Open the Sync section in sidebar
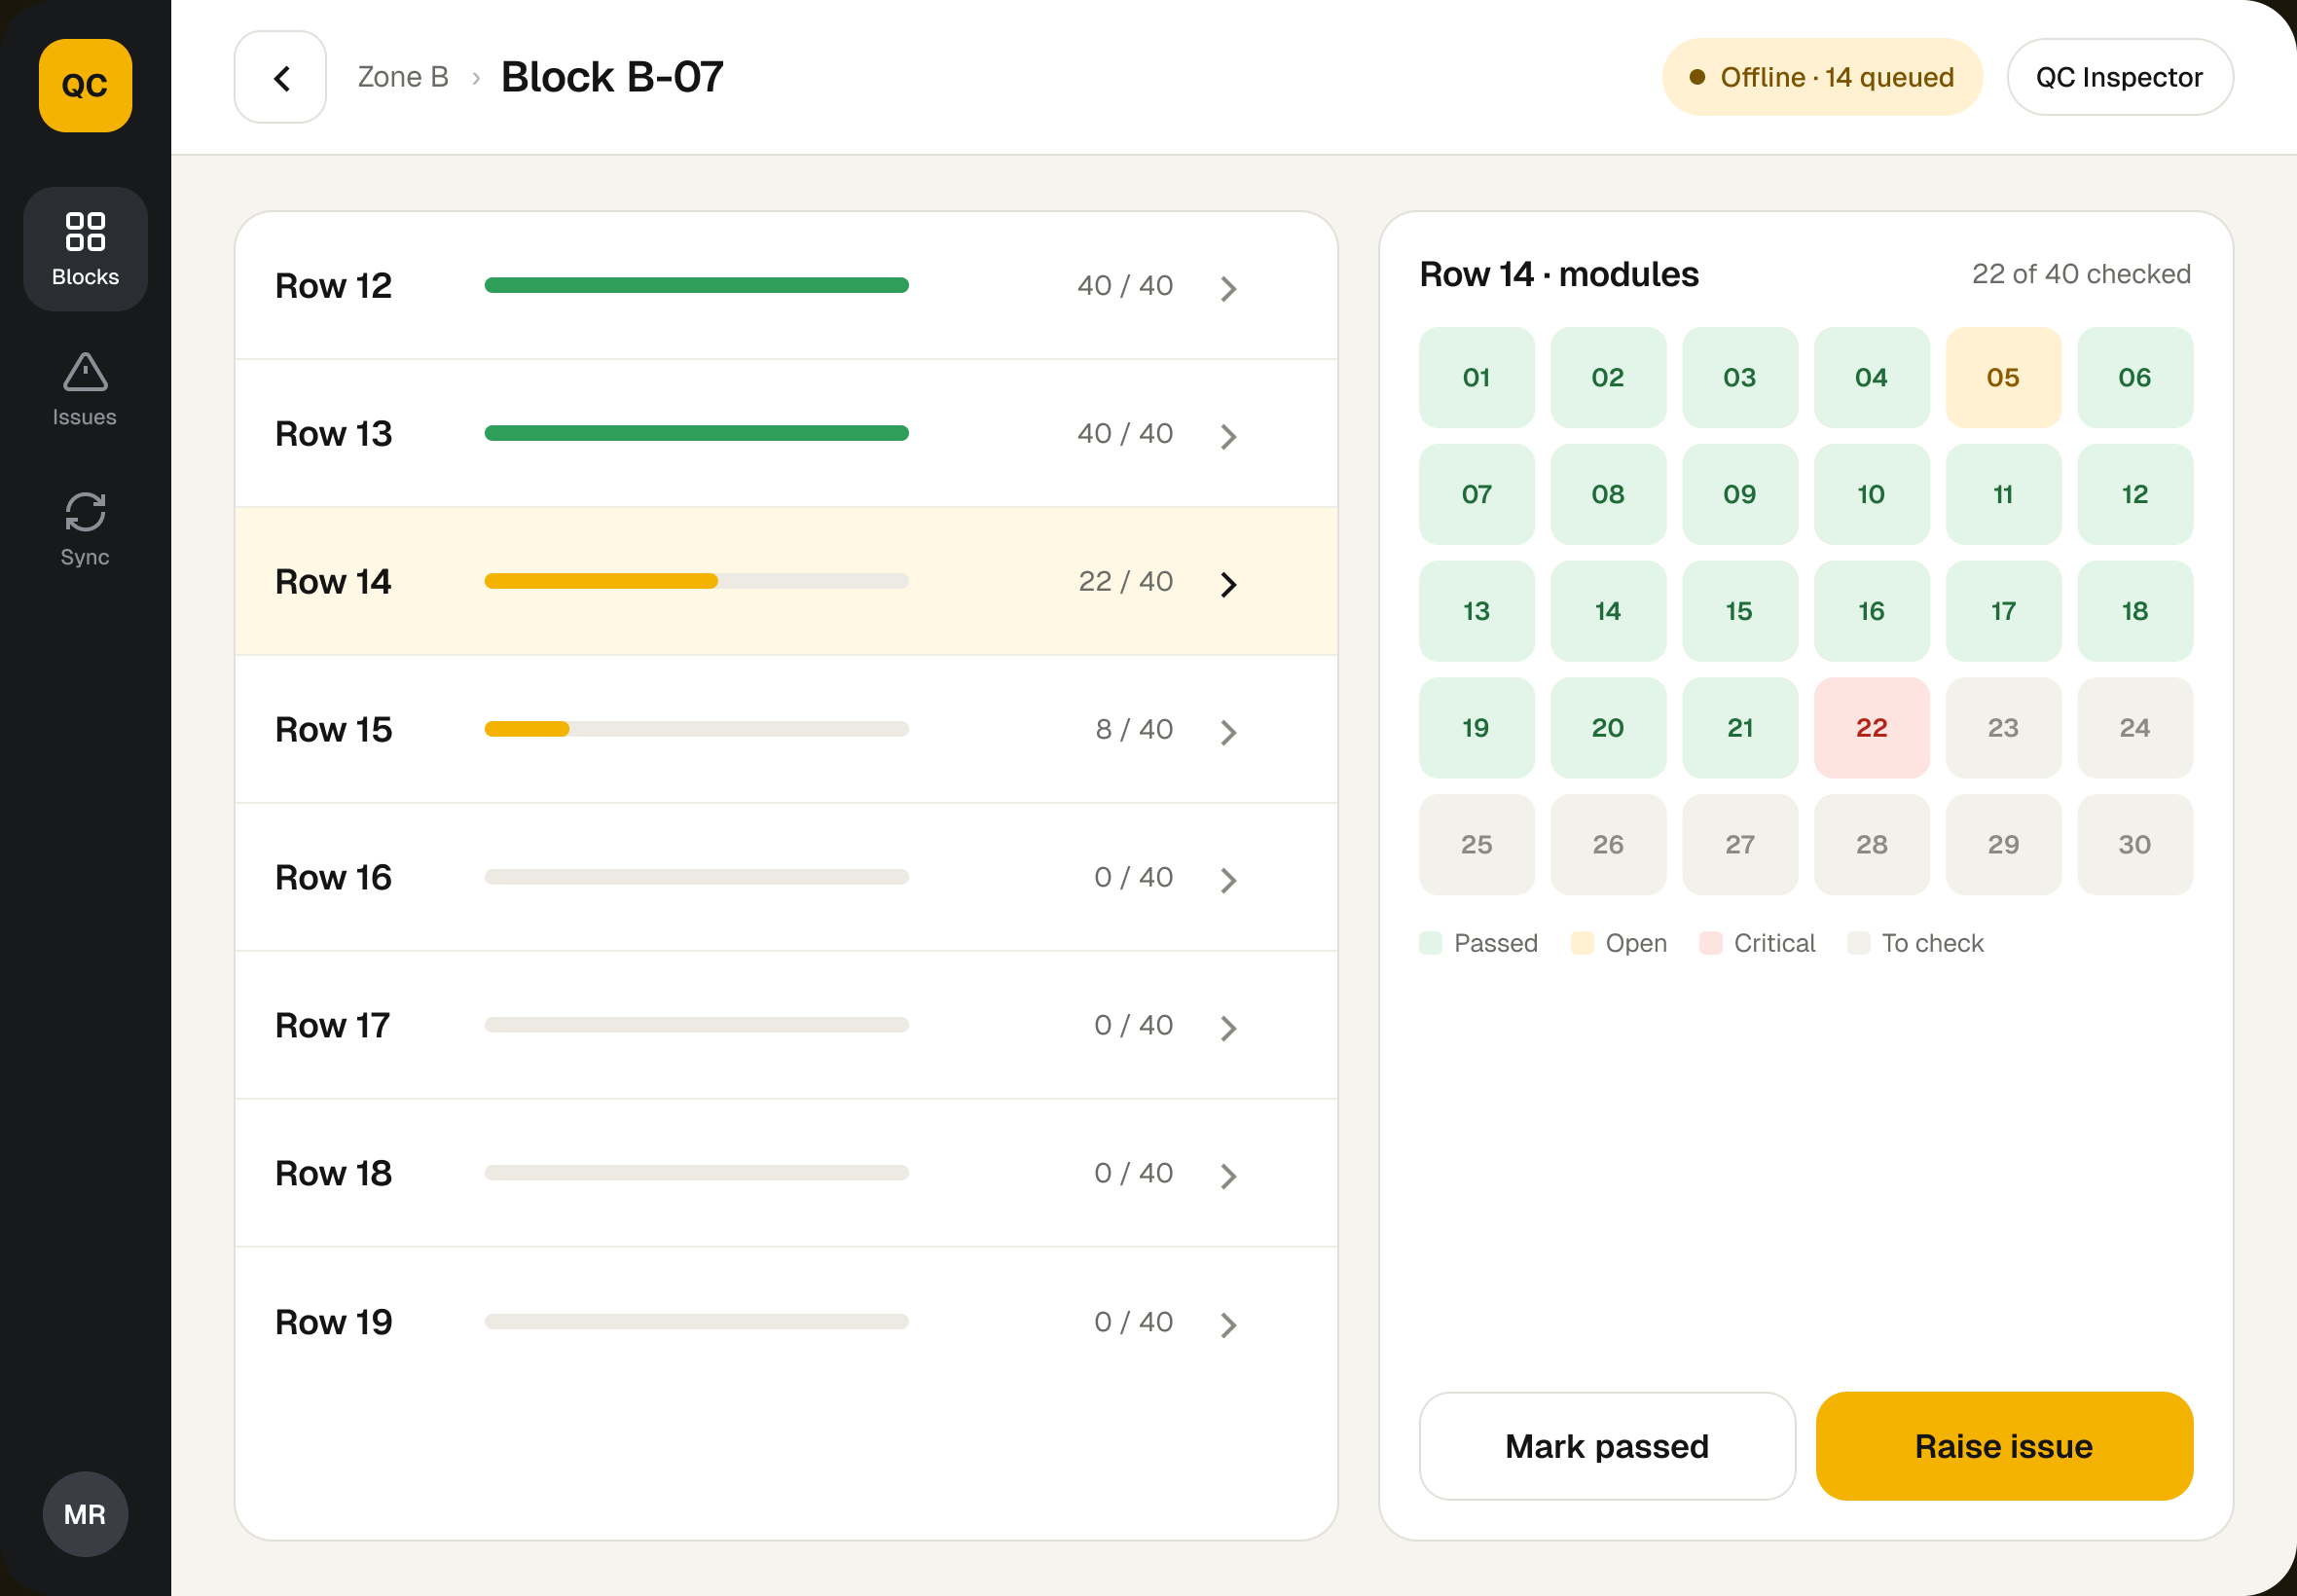The height and width of the screenshot is (1596, 2297). 85,529
